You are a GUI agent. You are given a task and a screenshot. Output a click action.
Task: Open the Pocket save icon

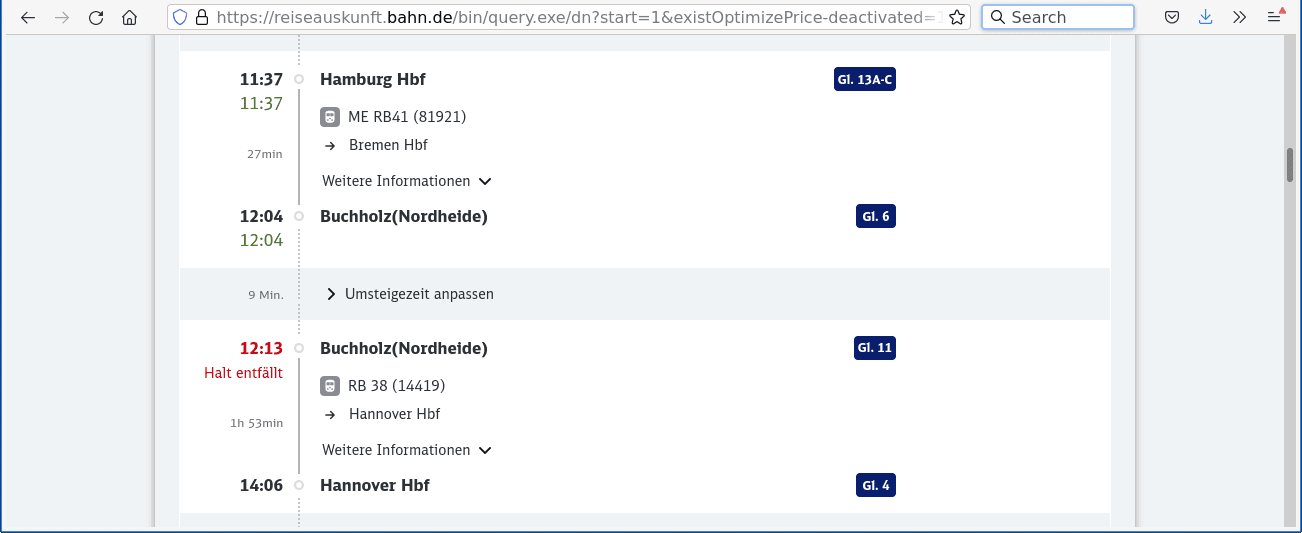pos(1172,17)
